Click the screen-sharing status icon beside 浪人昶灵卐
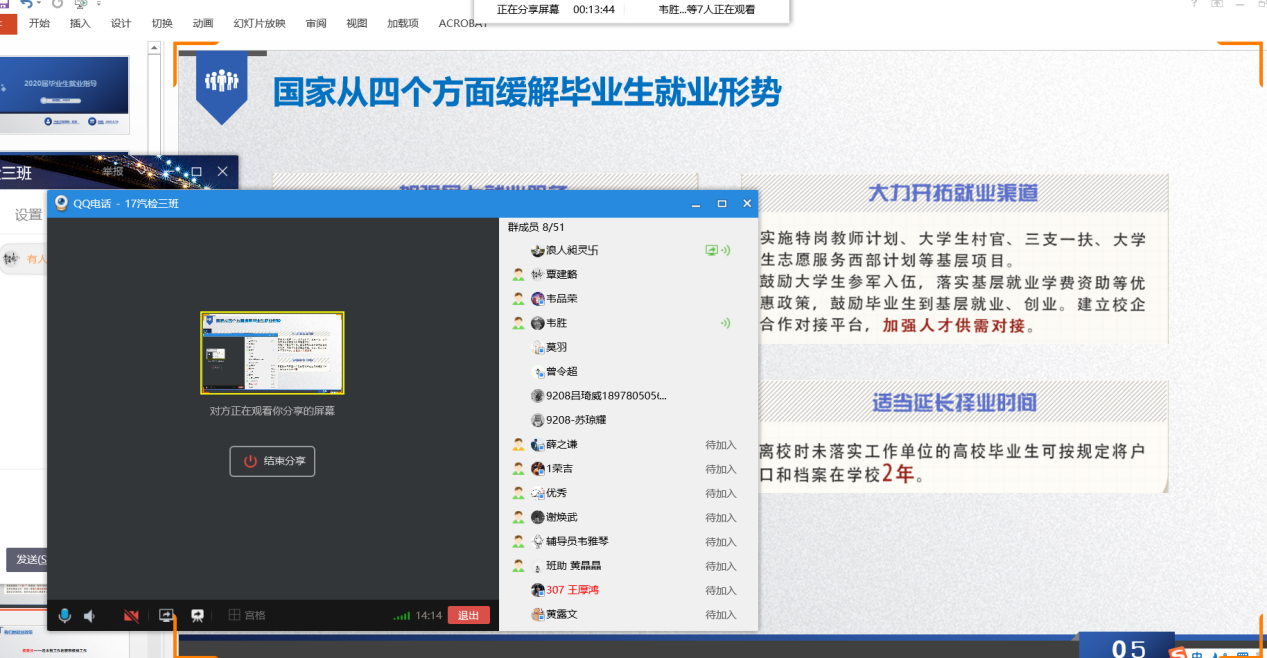The image size is (1267, 658). tap(712, 251)
